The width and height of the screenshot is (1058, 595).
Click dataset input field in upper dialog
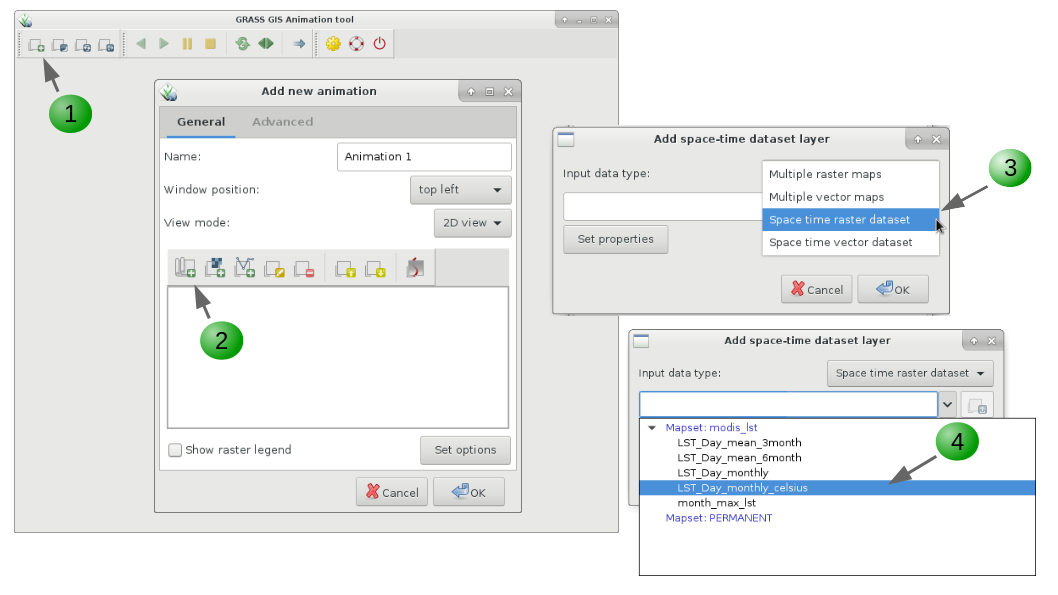coord(663,206)
